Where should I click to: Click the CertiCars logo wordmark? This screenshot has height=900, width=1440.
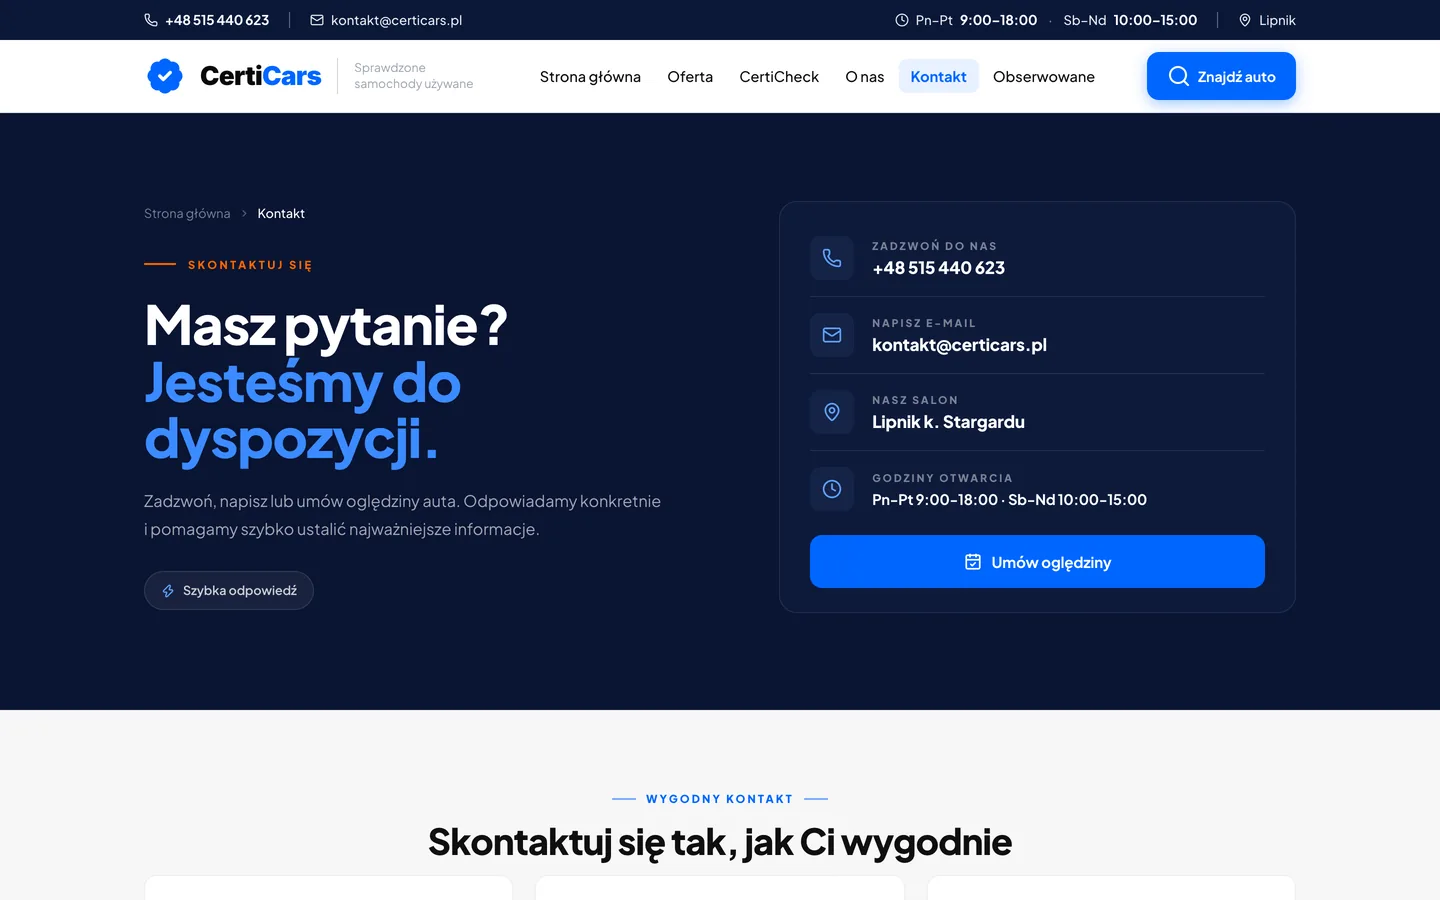click(x=261, y=76)
